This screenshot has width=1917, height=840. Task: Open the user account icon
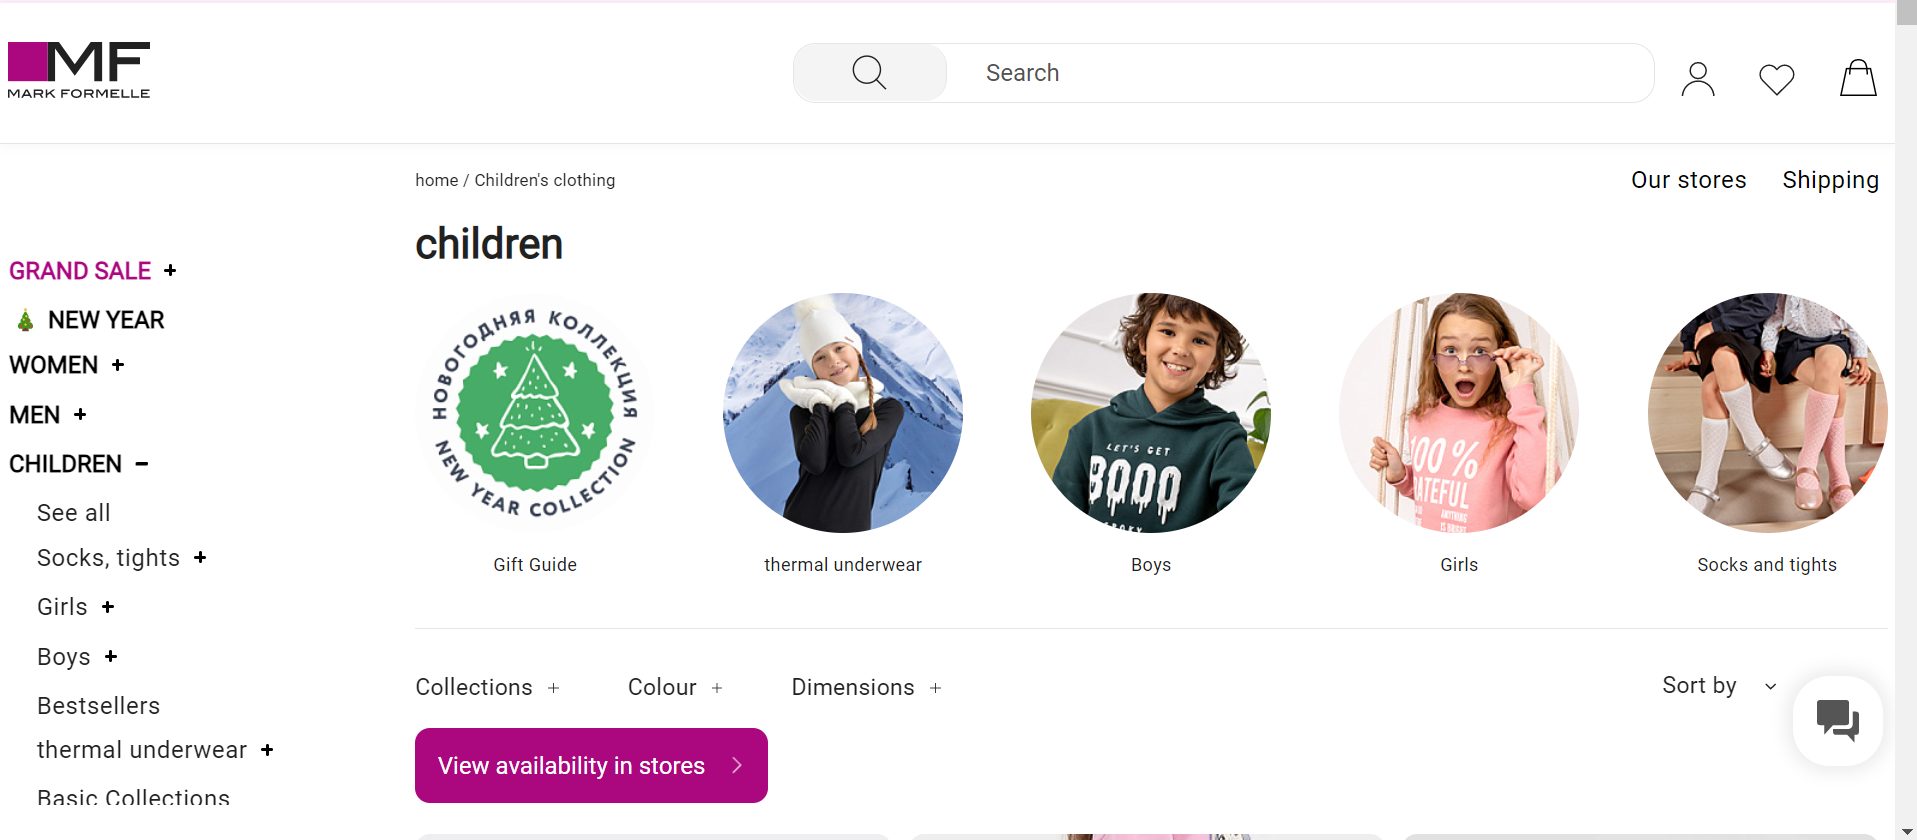[x=1697, y=79]
